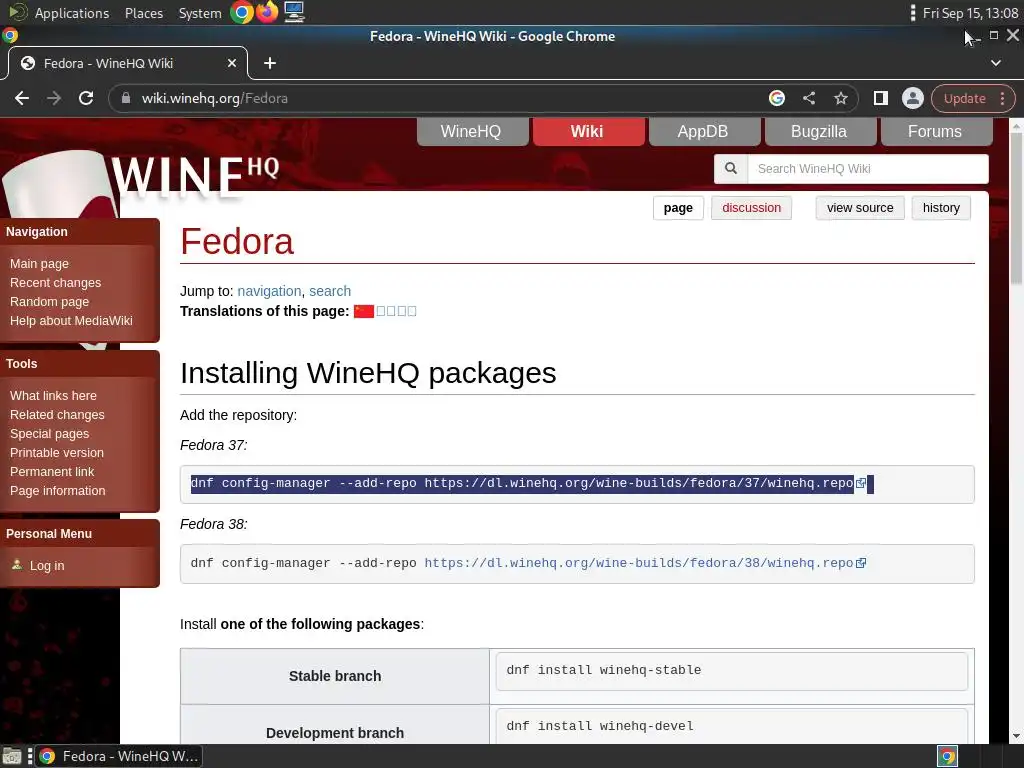Viewport: 1024px width, 768px height.
Task: Open the top panel three-dot menu
Action: (912, 12)
